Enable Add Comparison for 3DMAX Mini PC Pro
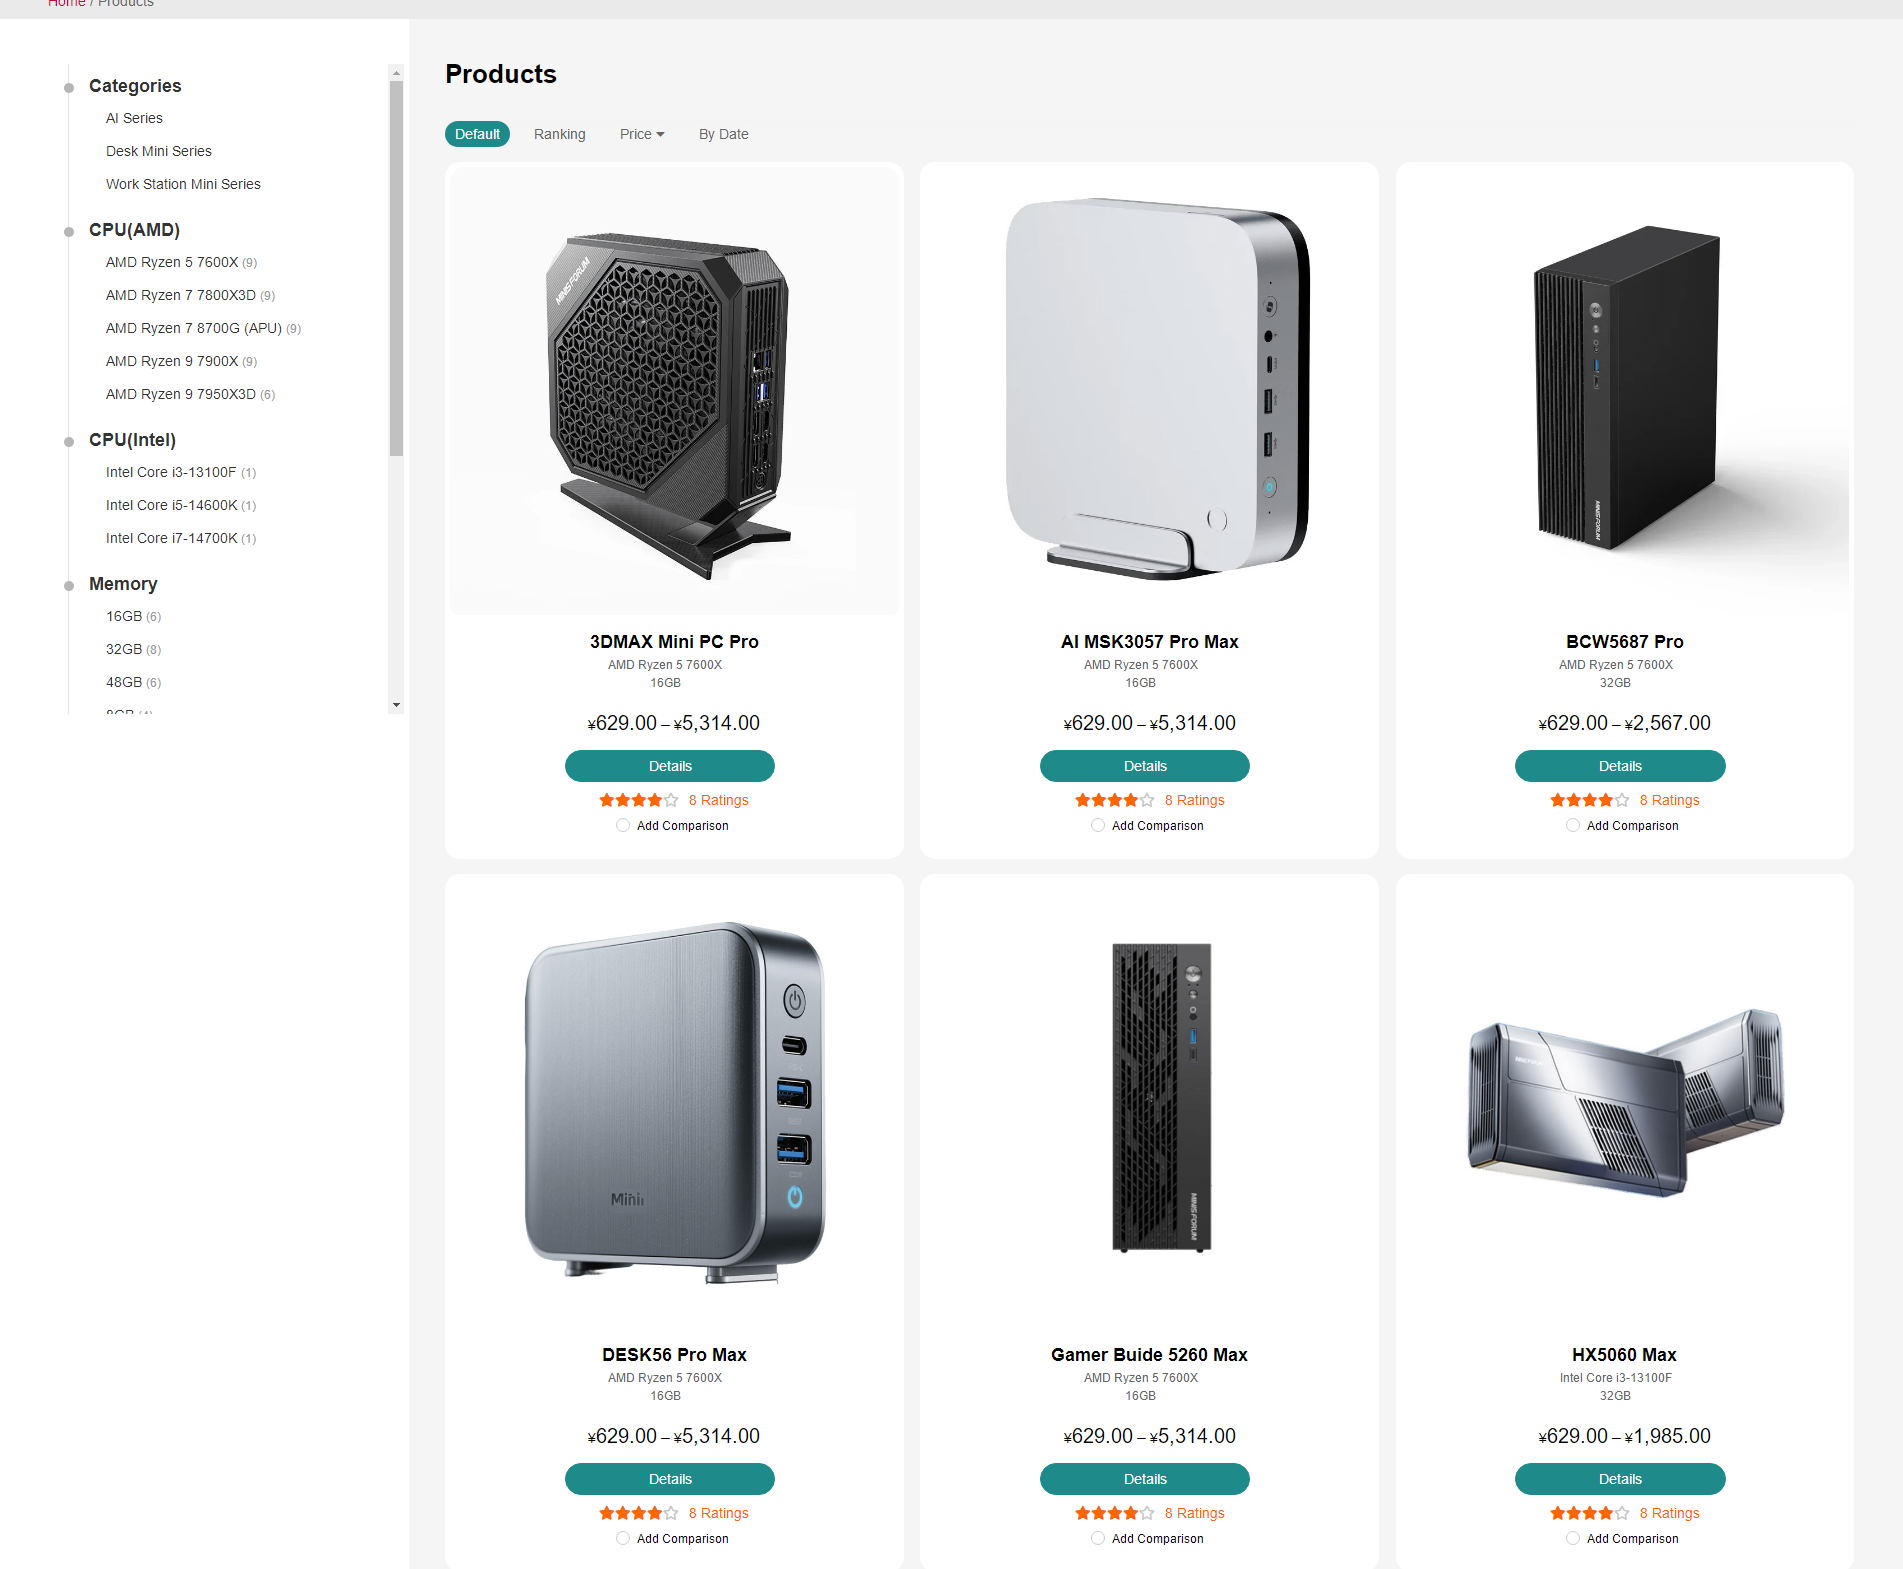The width and height of the screenshot is (1903, 1569). [x=623, y=825]
